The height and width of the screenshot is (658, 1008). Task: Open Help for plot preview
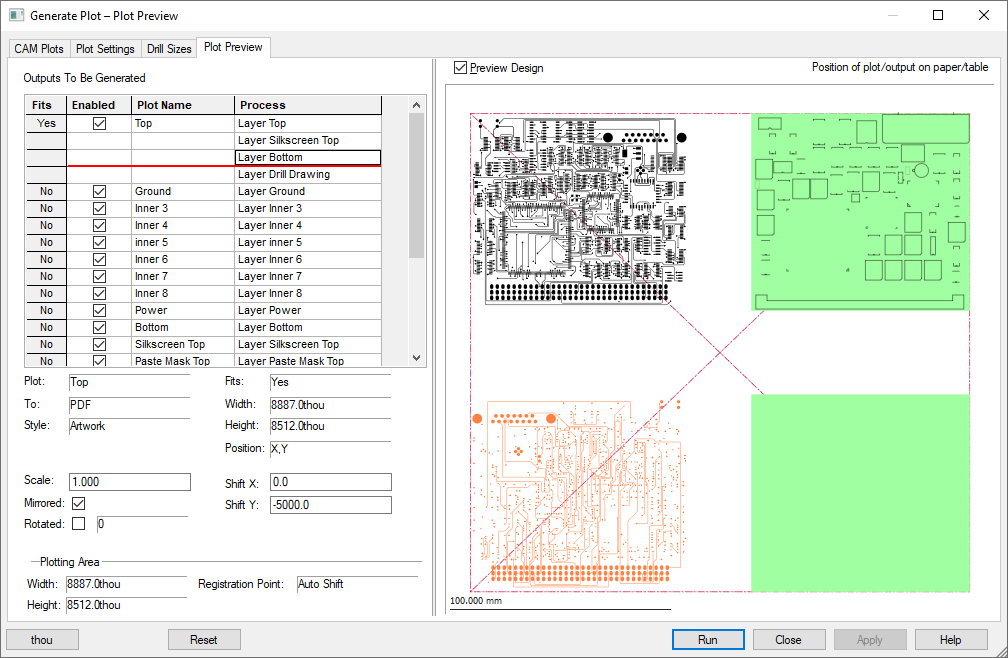pos(950,640)
